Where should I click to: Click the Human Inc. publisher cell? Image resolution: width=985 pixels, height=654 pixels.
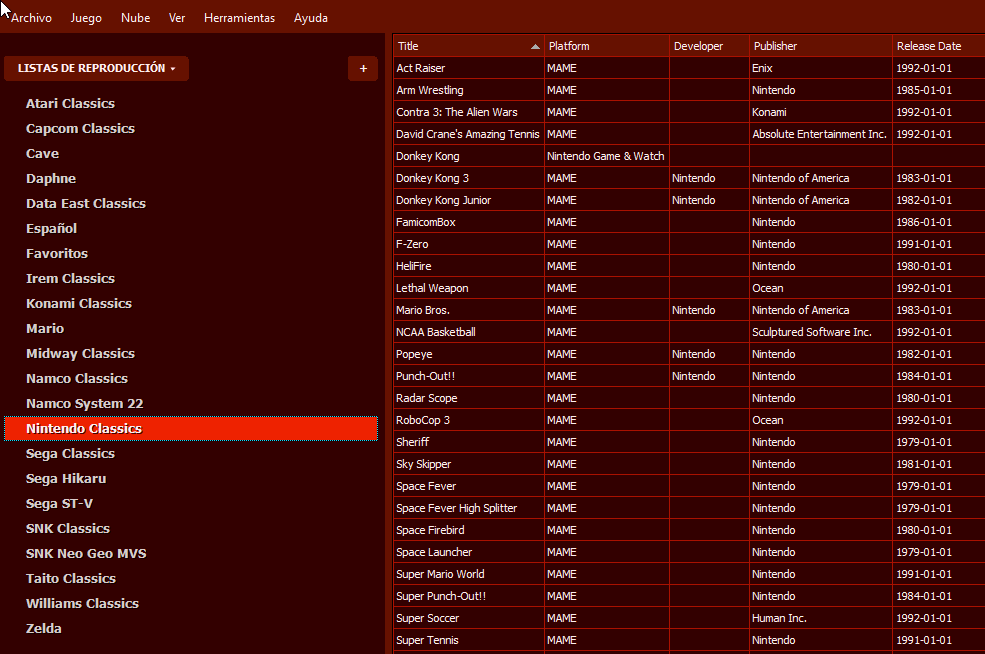click(820, 618)
